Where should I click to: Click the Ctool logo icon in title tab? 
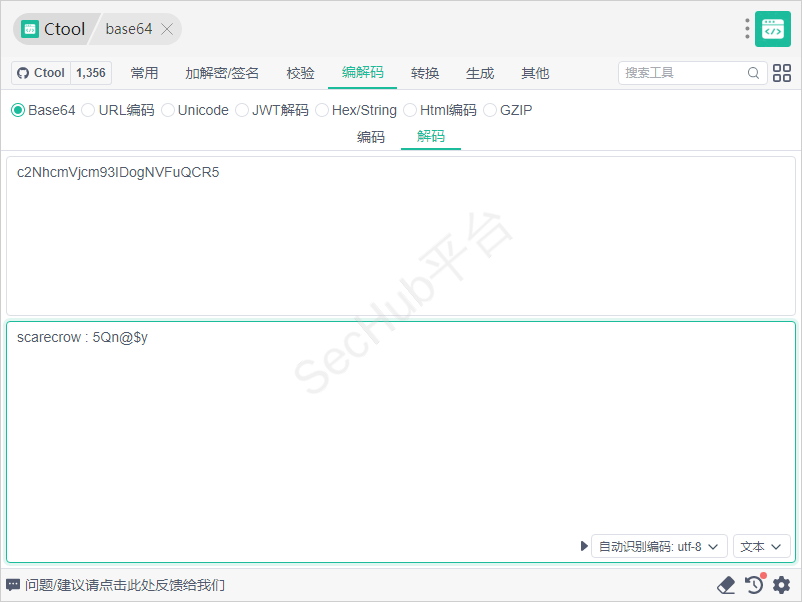click(30, 29)
